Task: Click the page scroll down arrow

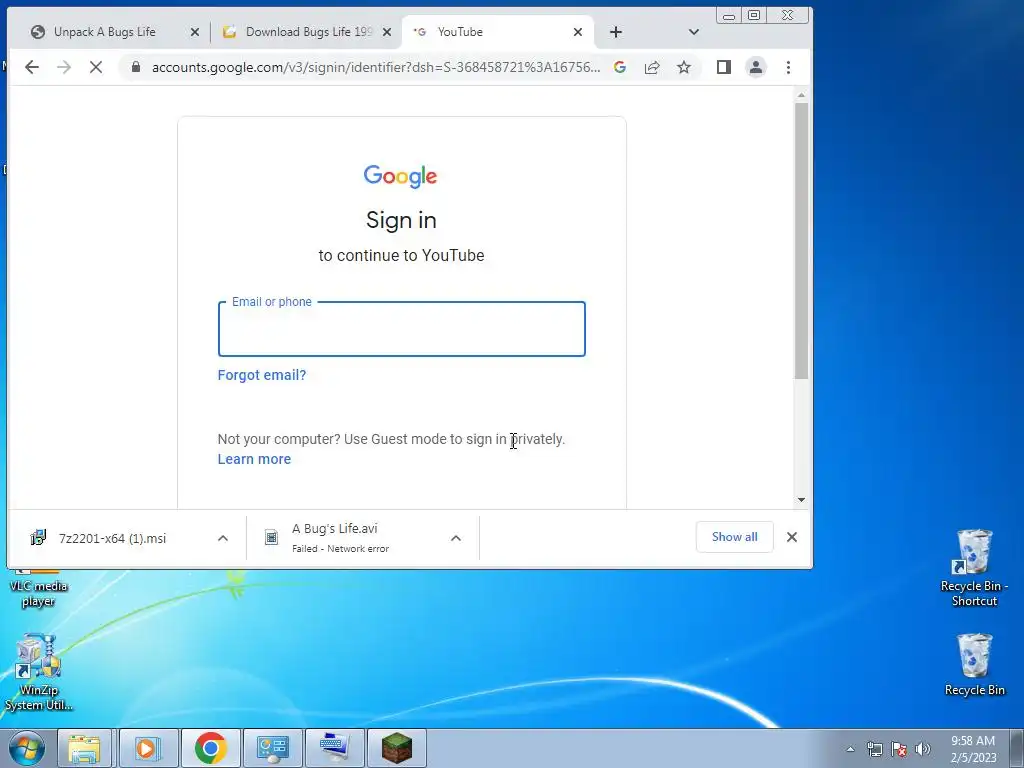Action: (801, 500)
